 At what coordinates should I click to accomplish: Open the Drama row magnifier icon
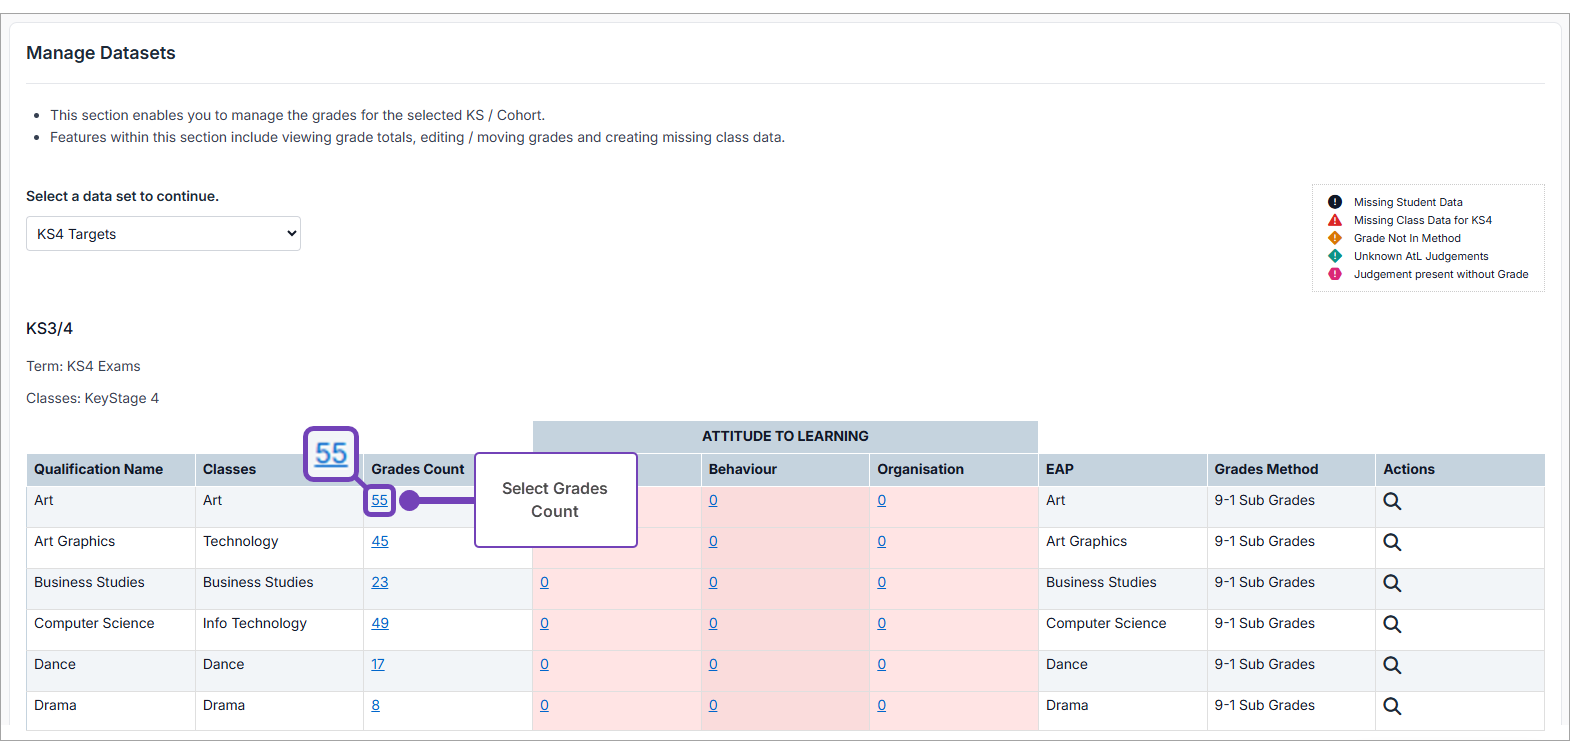[1391, 706]
